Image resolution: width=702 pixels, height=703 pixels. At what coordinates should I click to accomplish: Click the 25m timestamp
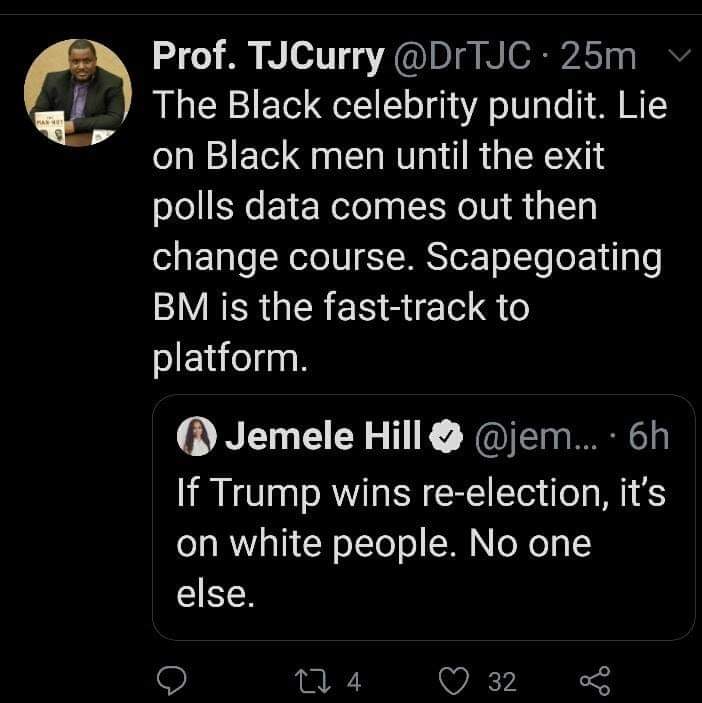(599, 58)
